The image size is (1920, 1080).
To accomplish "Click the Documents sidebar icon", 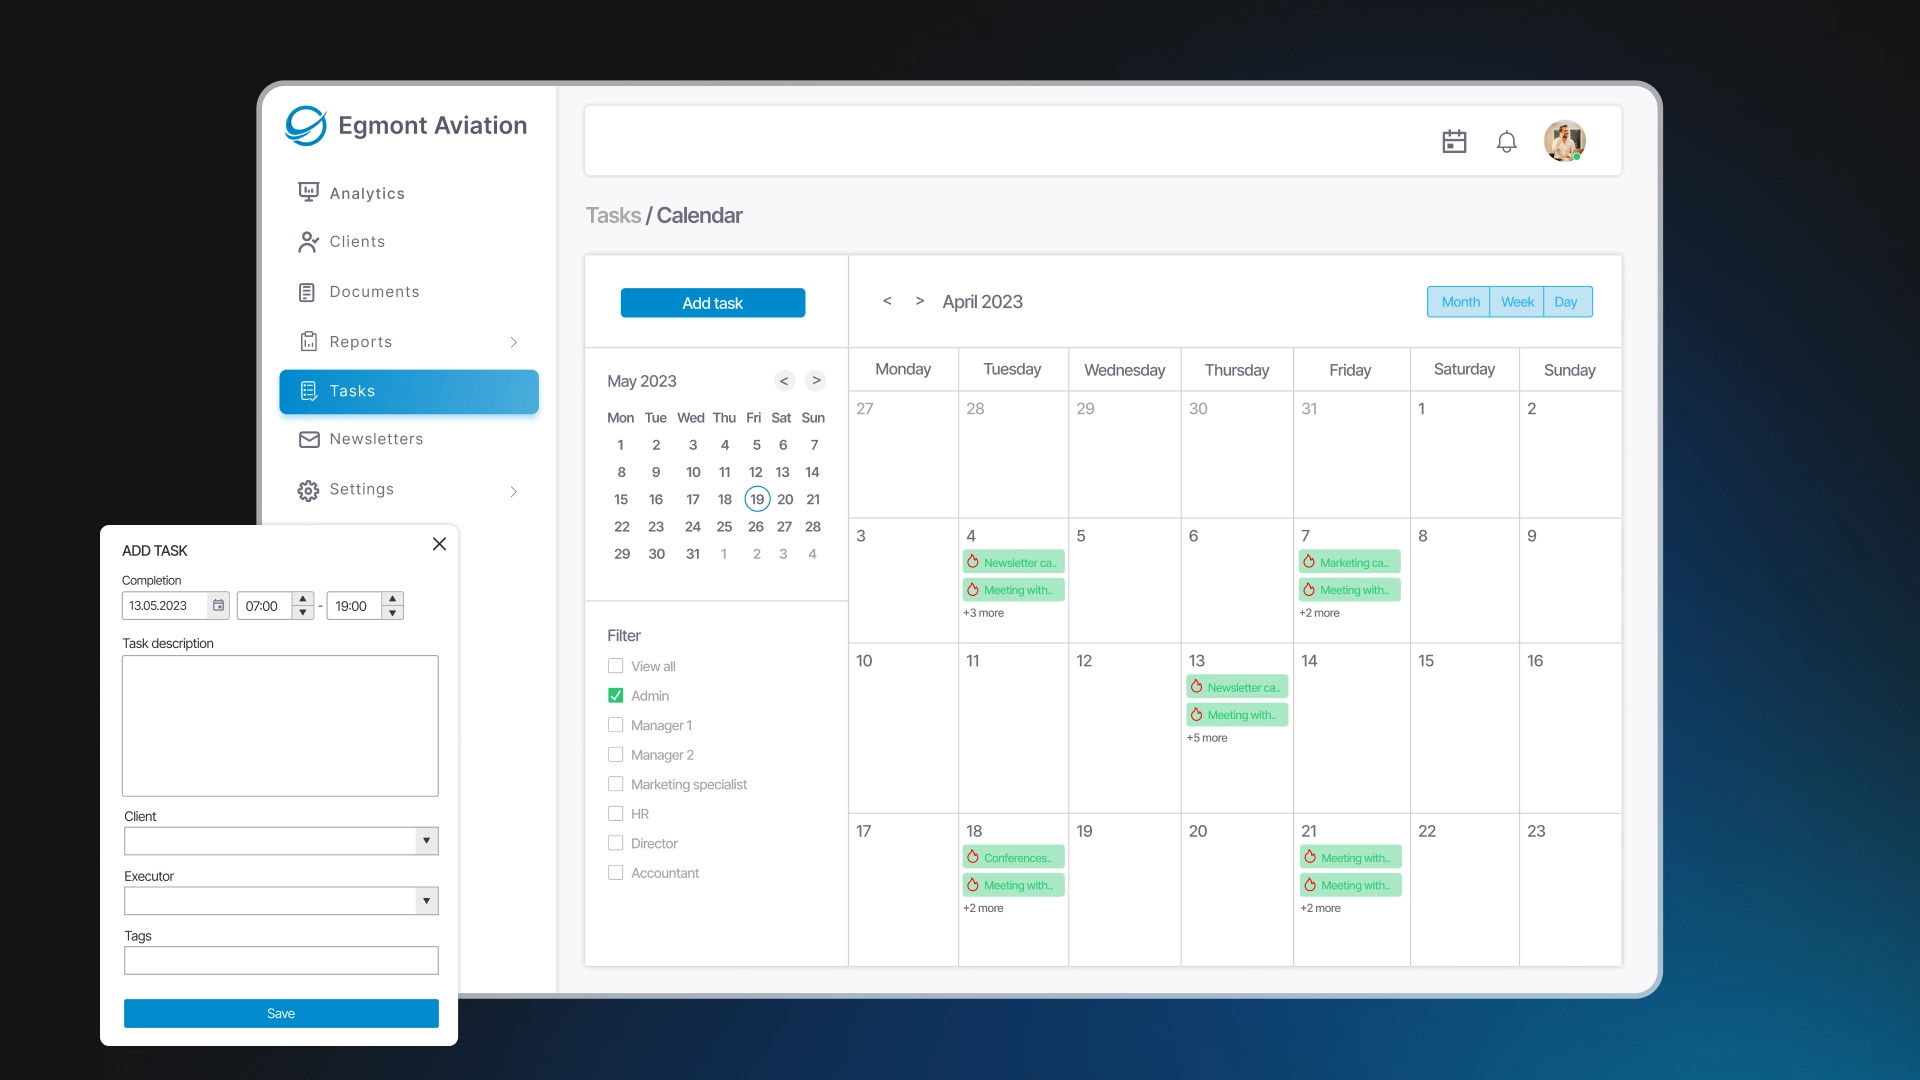I will coord(307,291).
